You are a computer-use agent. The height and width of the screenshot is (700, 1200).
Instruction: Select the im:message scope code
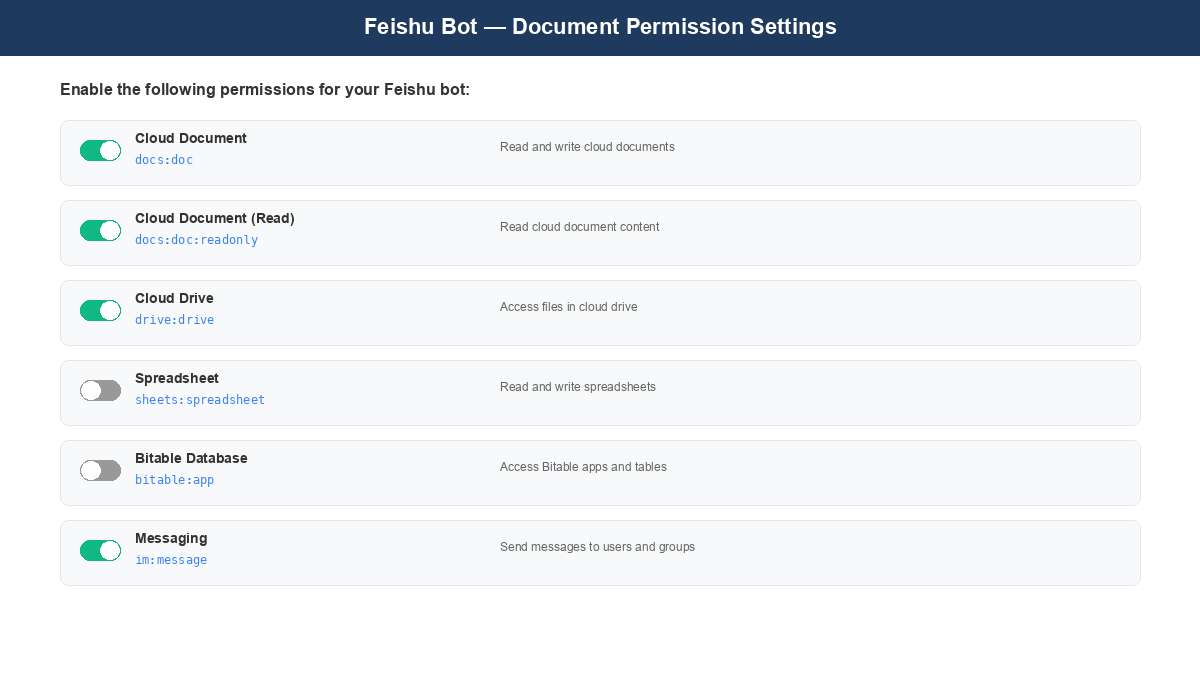coord(171,560)
